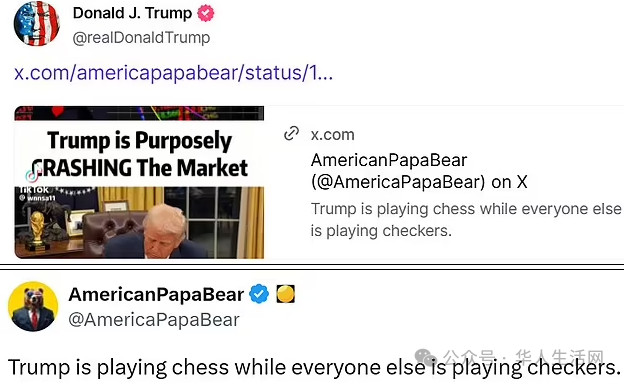Image resolution: width=624 pixels, height=383 pixels.
Task: Open the @realDonaldTrump handle
Action: (141, 38)
